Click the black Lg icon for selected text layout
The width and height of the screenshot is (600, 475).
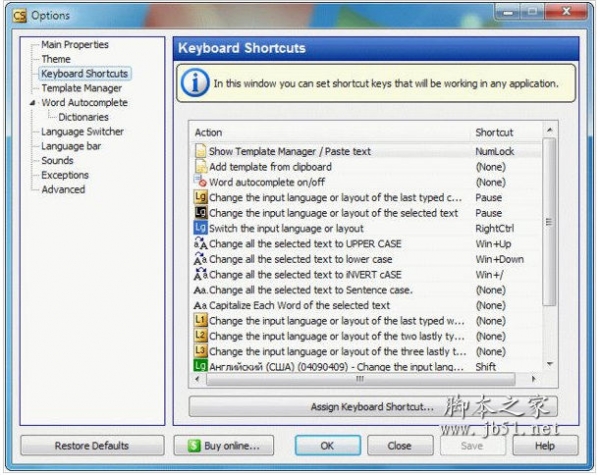pos(201,212)
